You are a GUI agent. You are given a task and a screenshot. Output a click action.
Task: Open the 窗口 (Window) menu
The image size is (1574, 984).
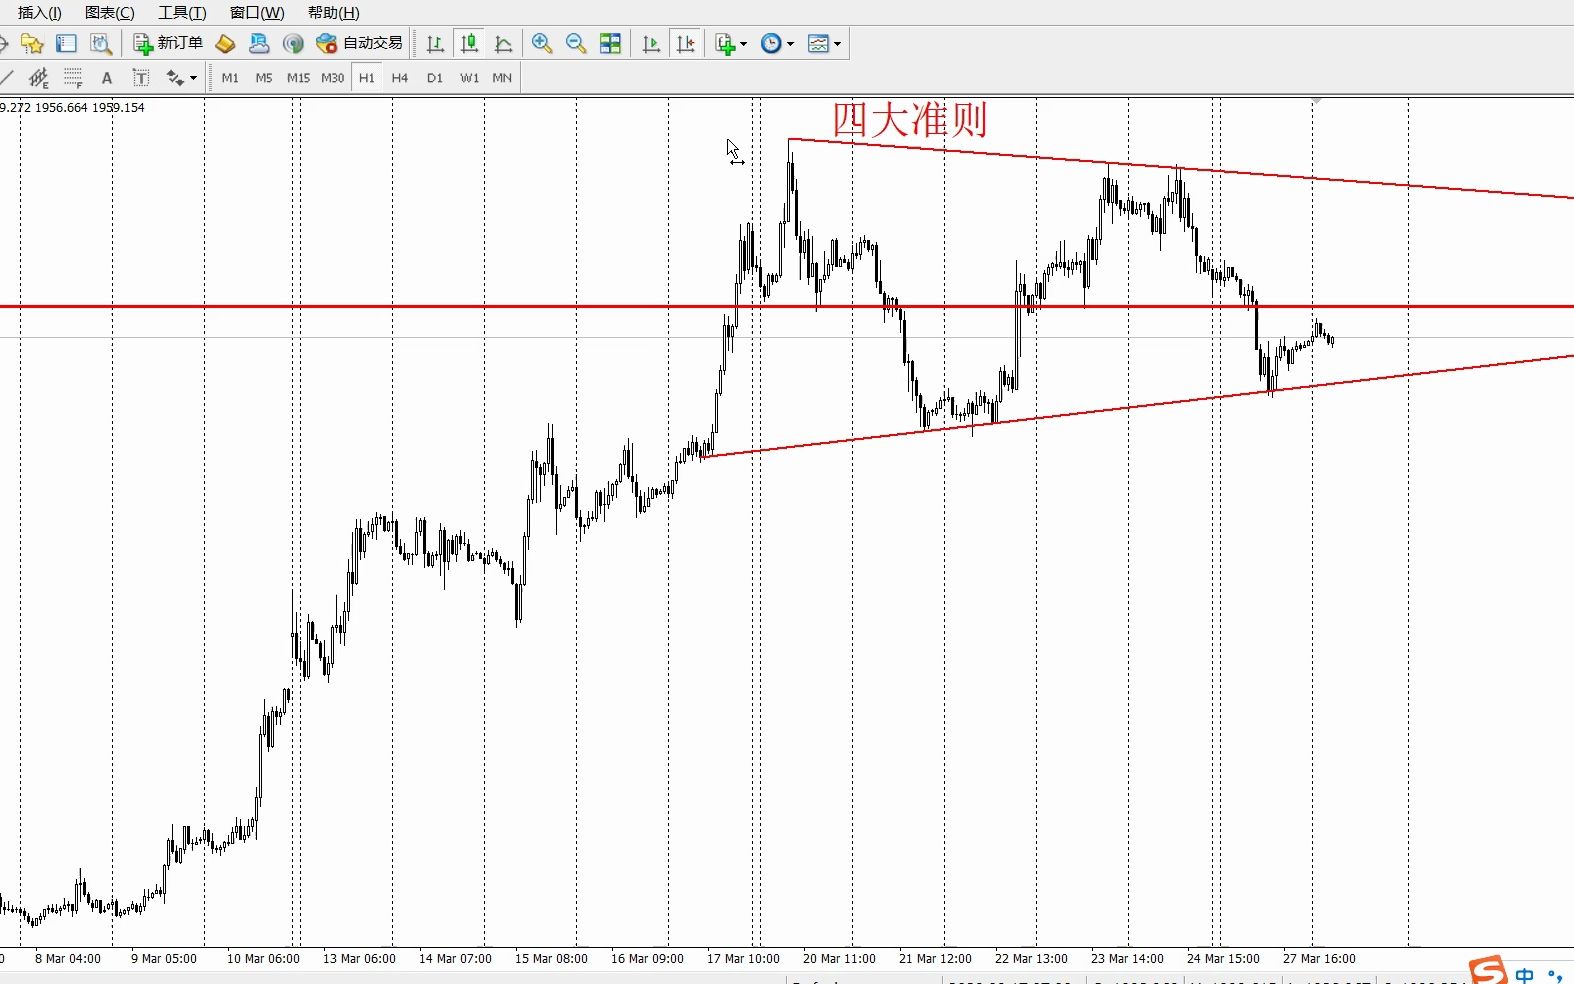click(257, 13)
